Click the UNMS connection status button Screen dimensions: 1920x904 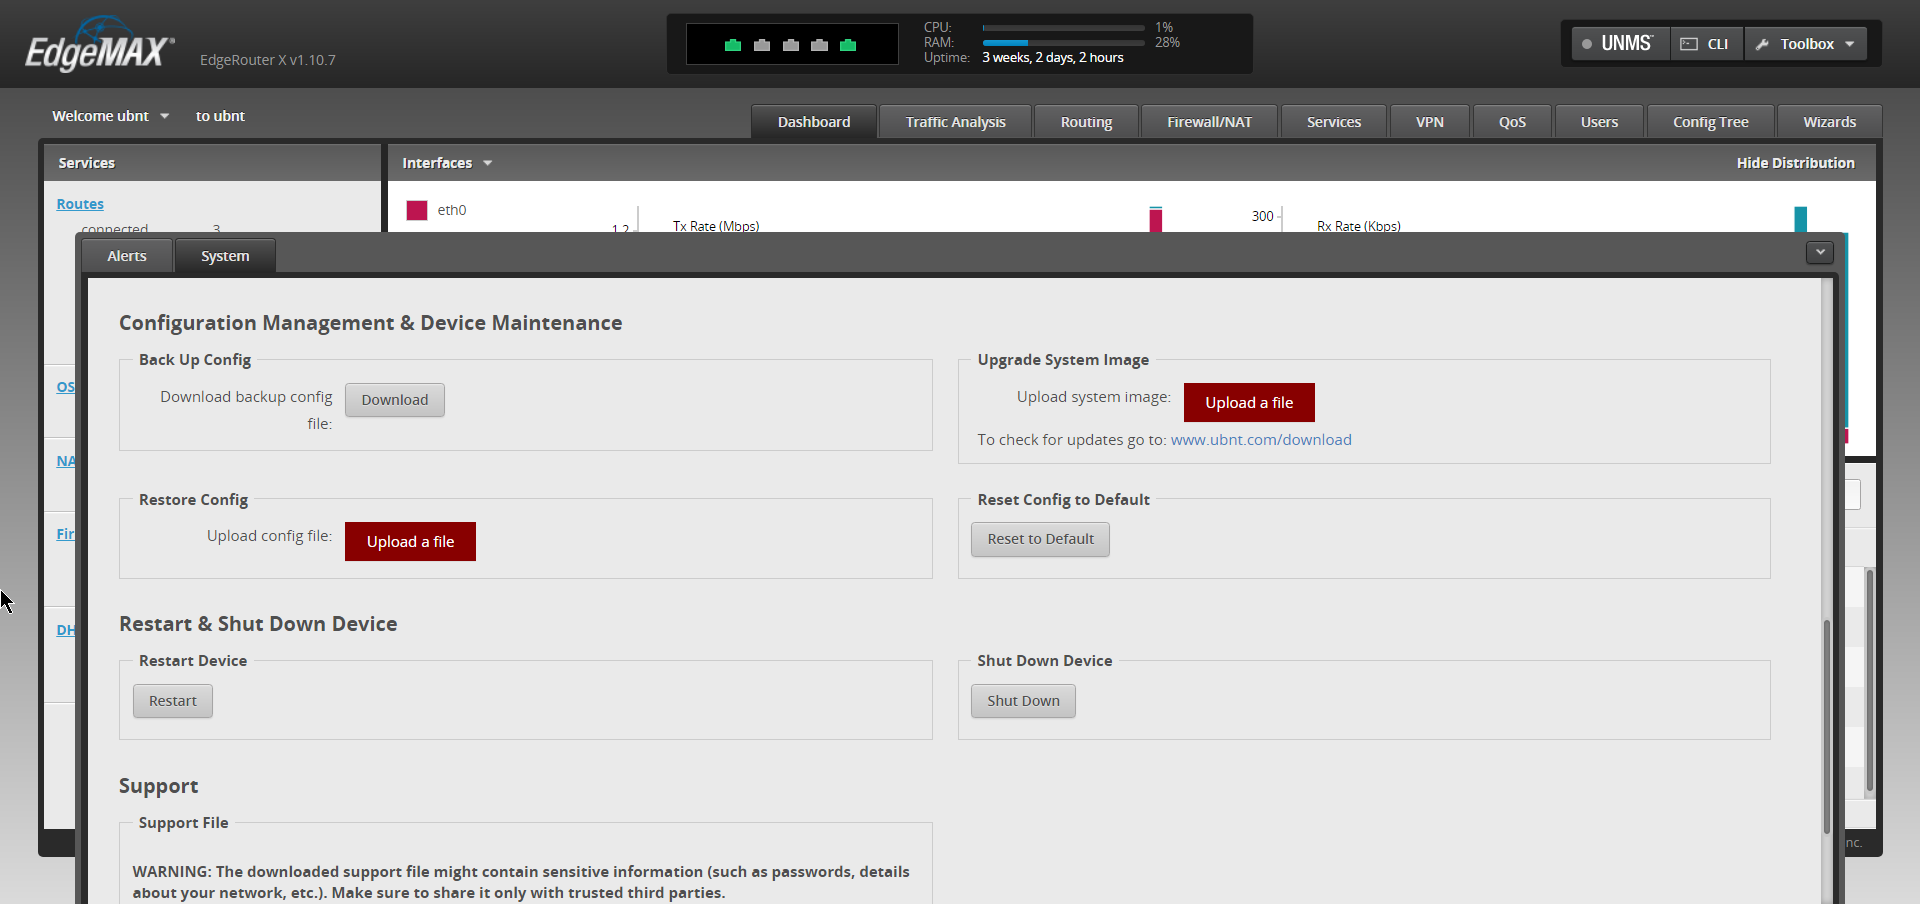[1619, 44]
